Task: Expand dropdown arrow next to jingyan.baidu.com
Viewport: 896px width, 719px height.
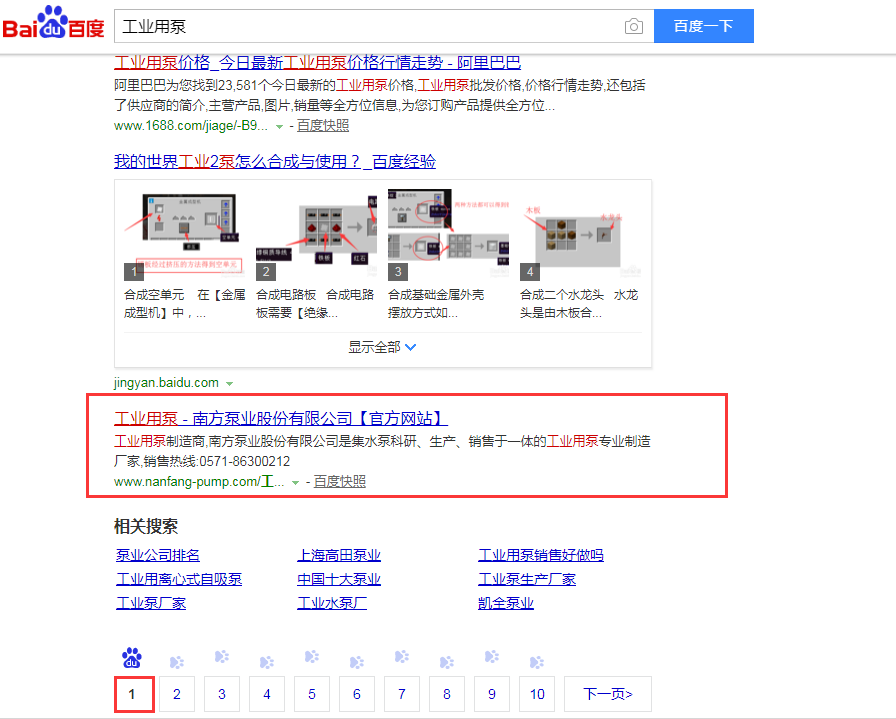Action: (229, 384)
